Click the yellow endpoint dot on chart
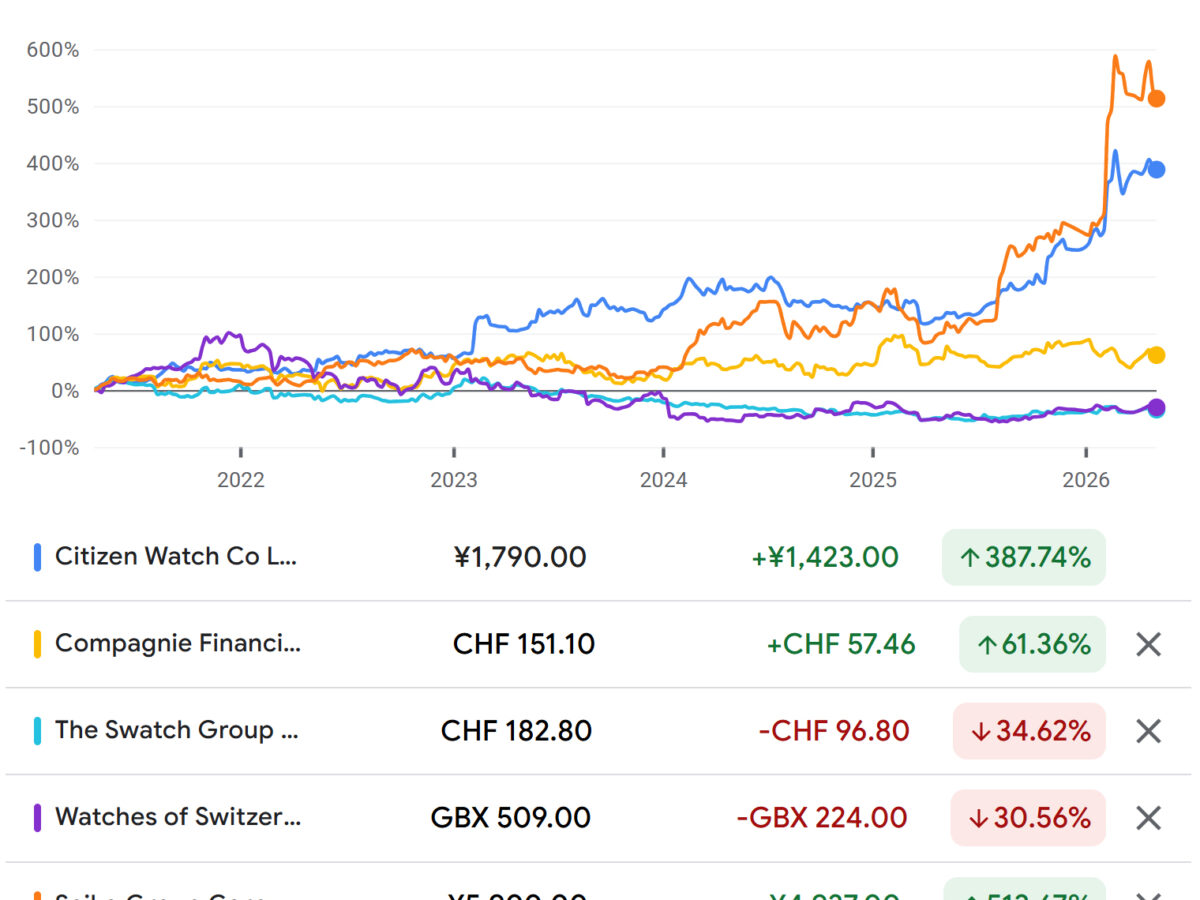The height and width of the screenshot is (900, 1200). click(x=1156, y=354)
